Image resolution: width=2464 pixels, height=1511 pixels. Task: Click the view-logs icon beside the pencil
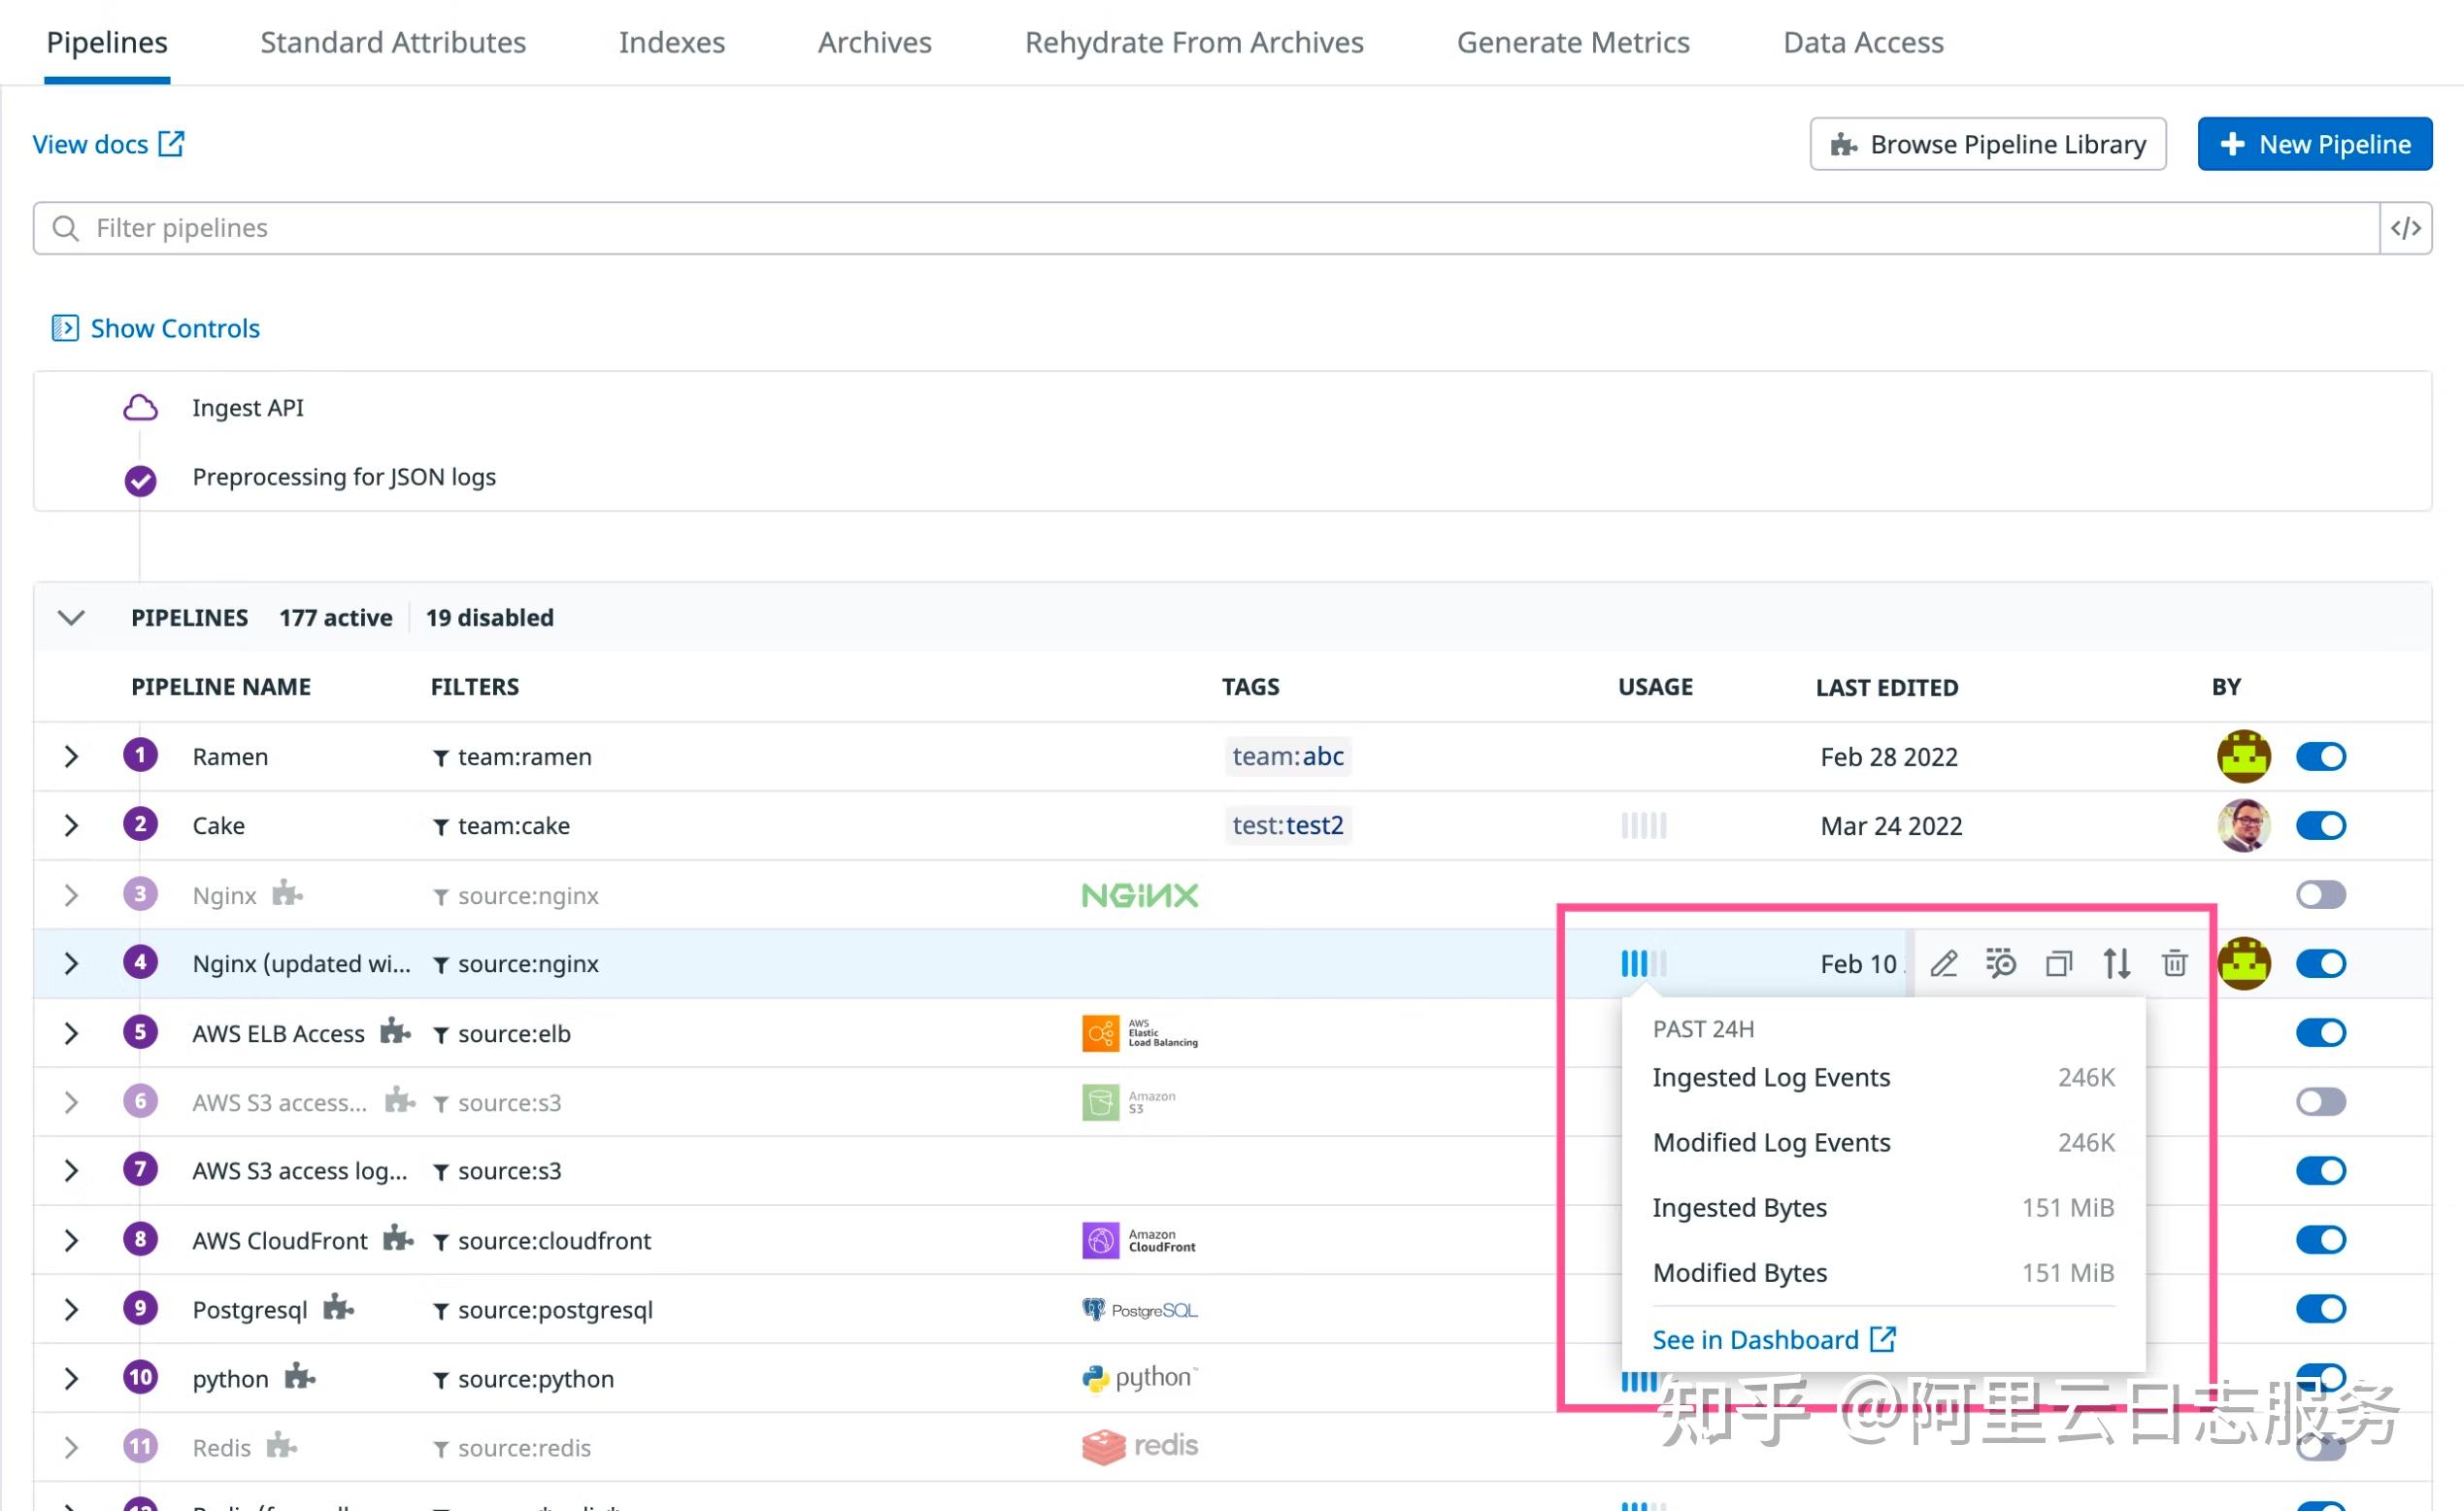point(2000,963)
